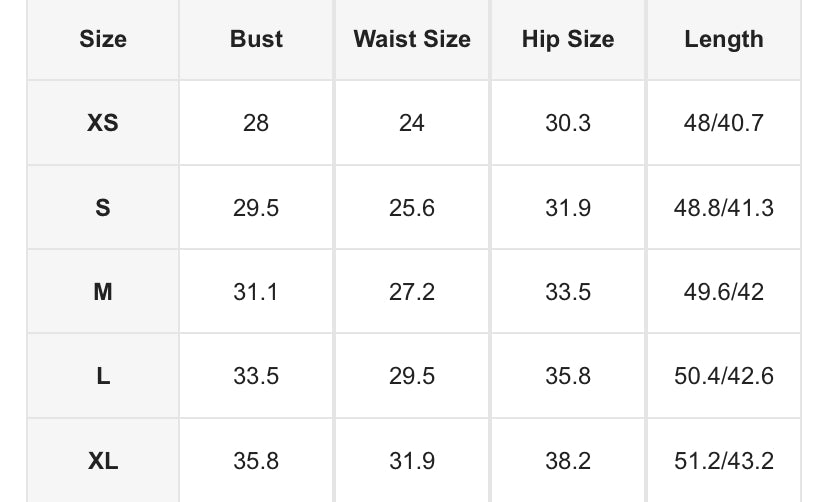Select the XL length value 51.2/43.2
Viewport: 828px width, 502px height.
(724, 461)
